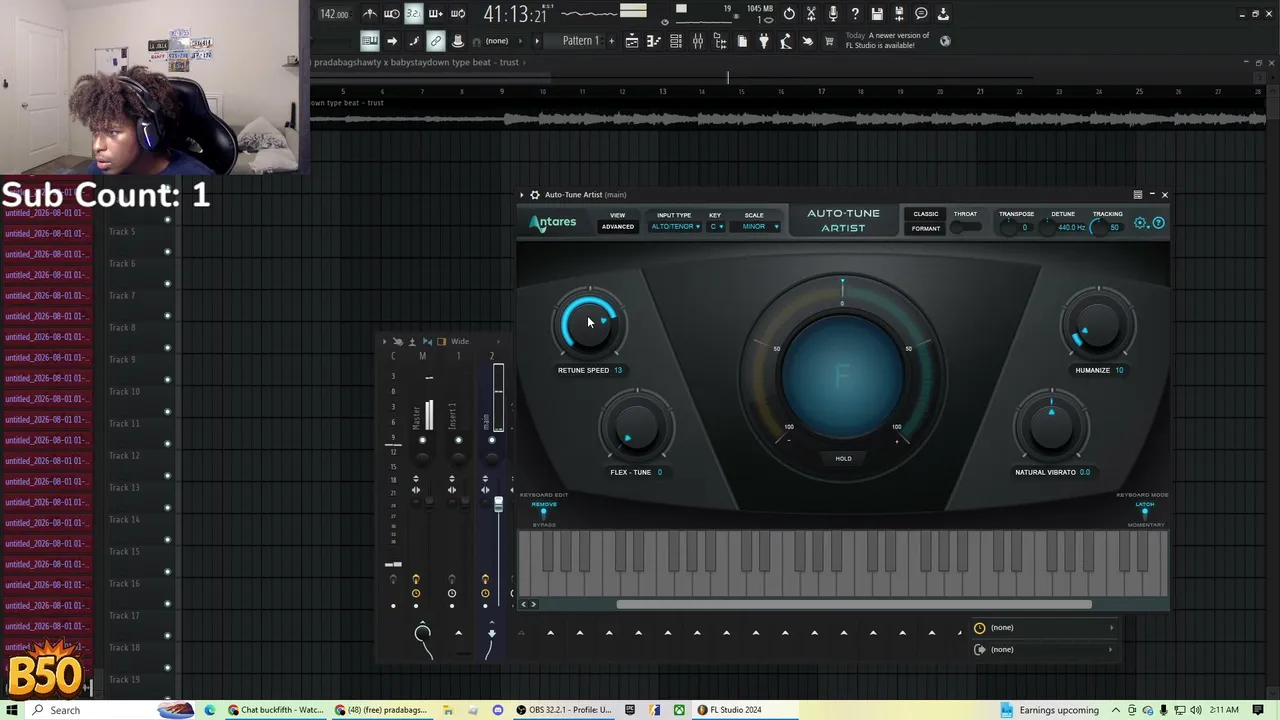Open the channel rack icon
Screen dimensions: 1280x720
point(676,41)
